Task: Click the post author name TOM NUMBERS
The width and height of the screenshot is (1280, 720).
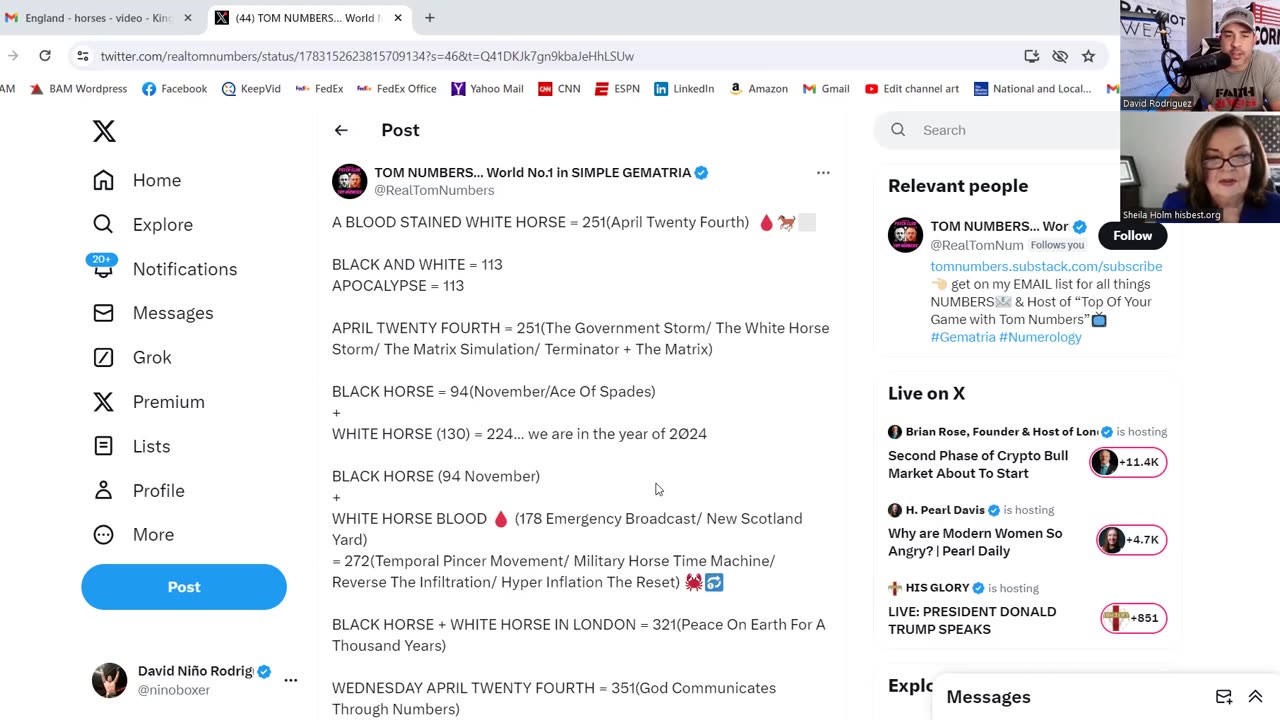Action: point(532,173)
